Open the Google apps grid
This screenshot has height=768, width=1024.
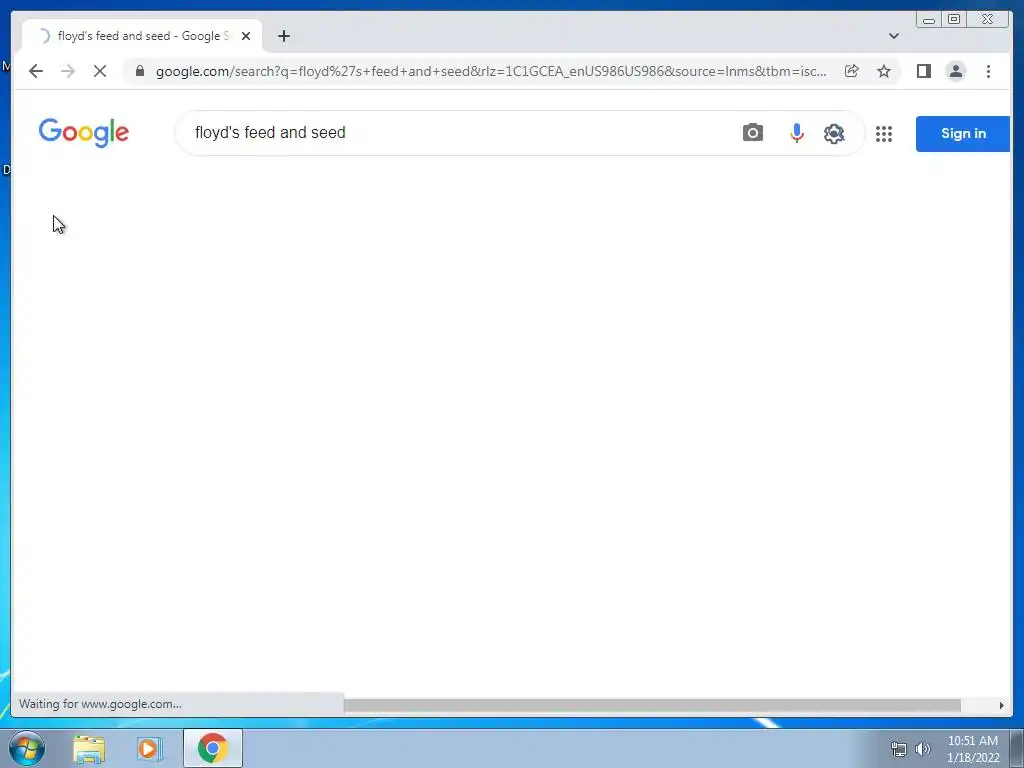pyautogui.click(x=884, y=133)
